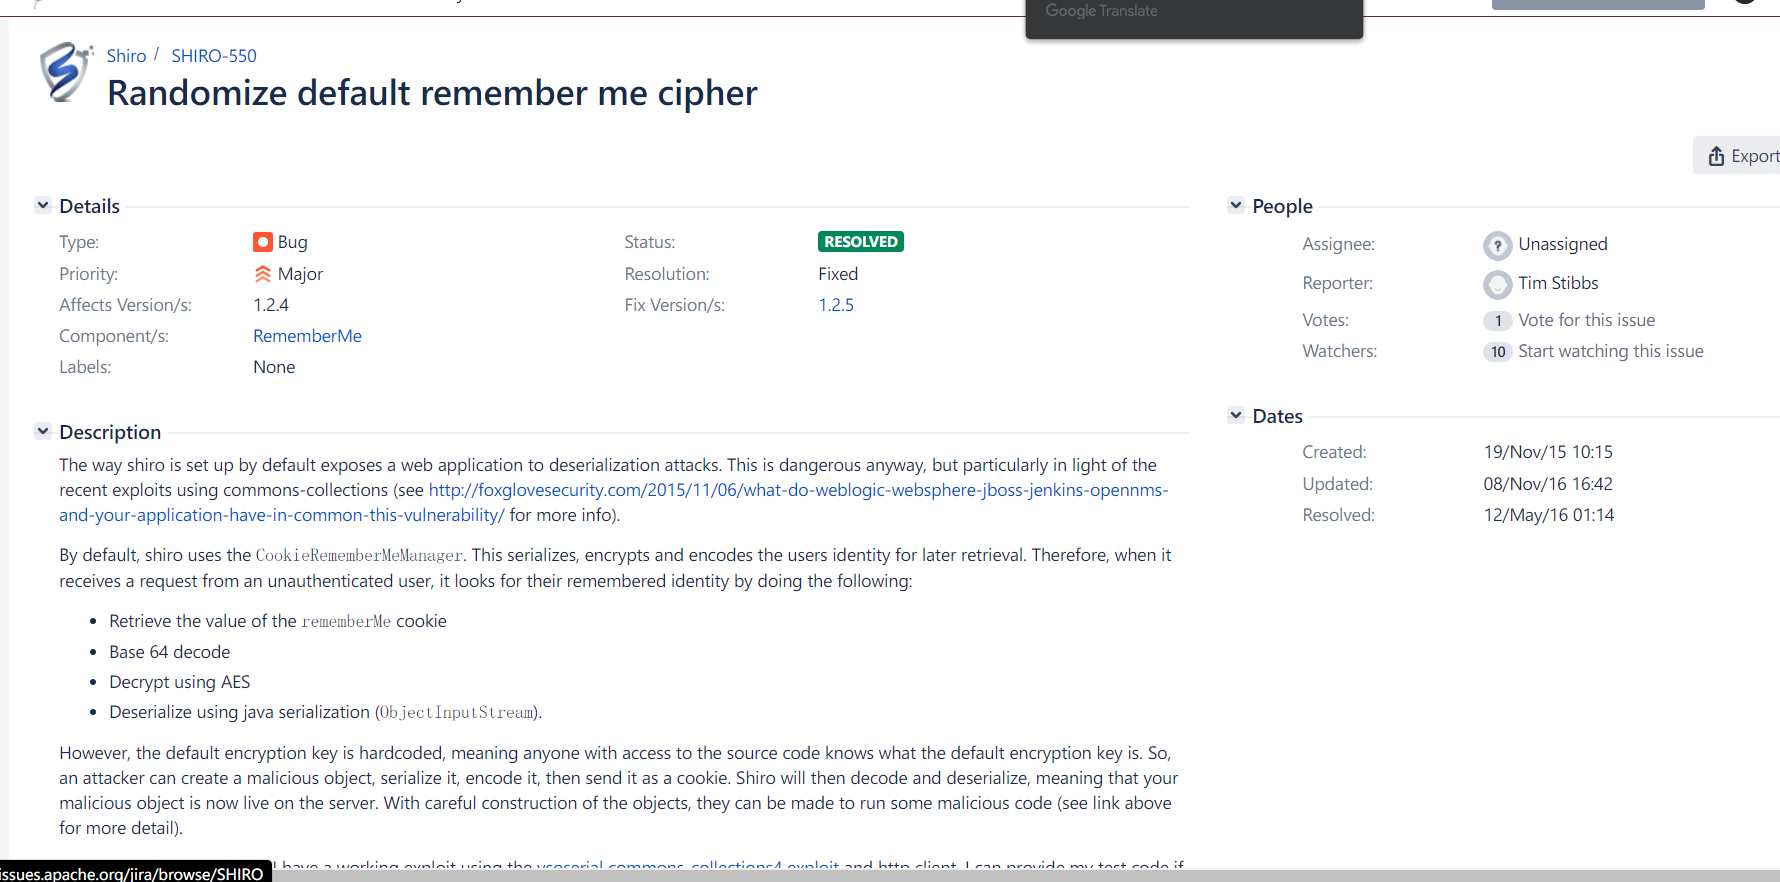
Task: Open the RememberMe component link
Action: 307,336
